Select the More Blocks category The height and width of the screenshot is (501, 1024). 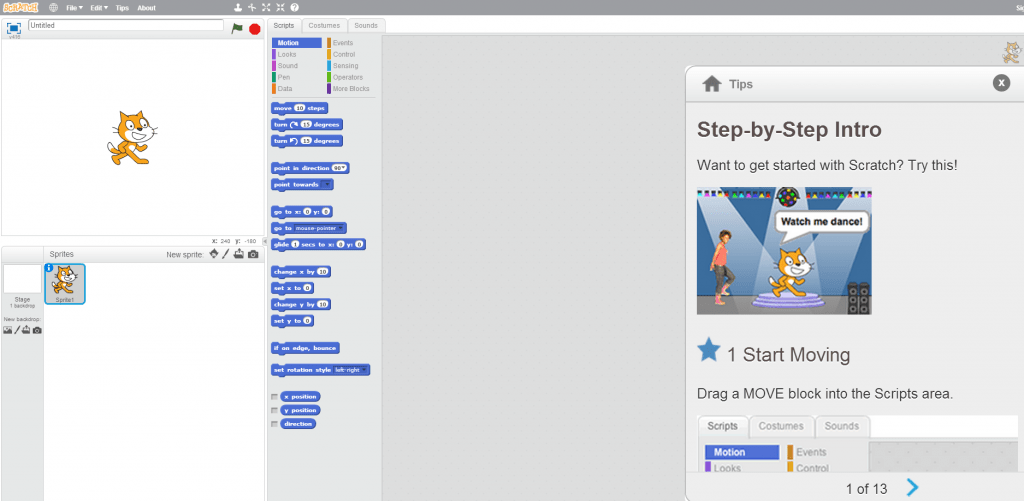point(350,88)
